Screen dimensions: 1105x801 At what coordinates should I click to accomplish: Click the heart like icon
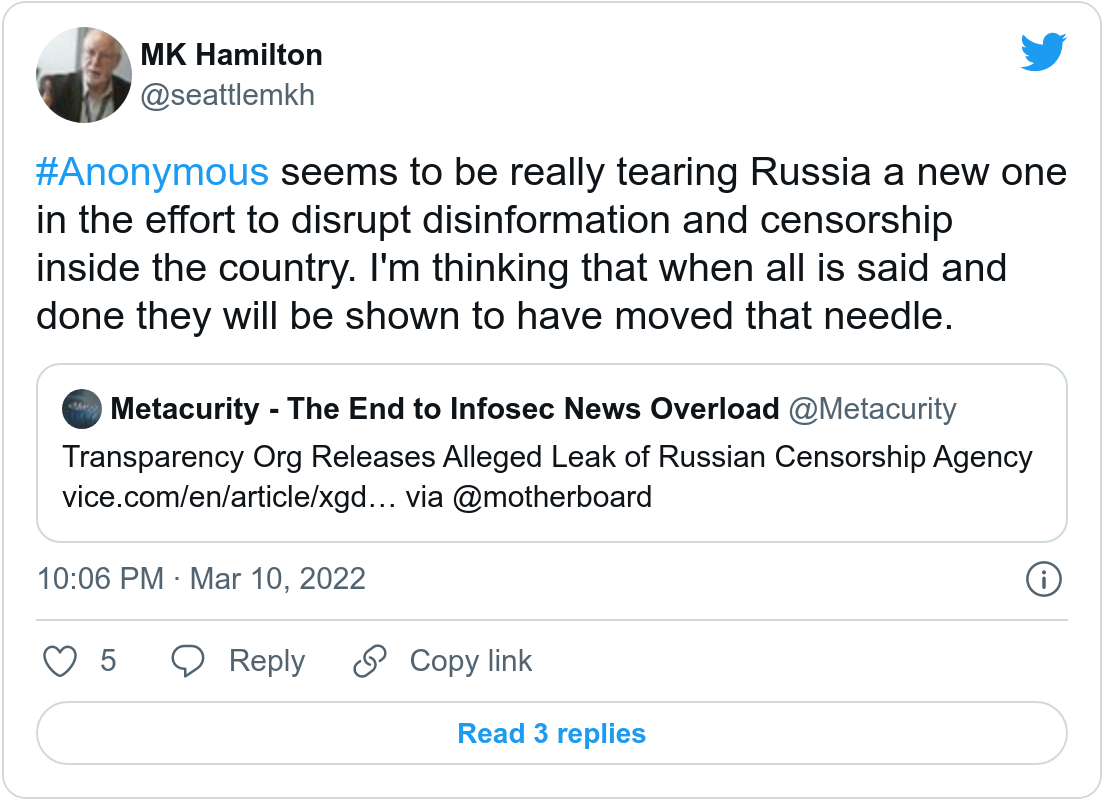[x=62, y=661]
